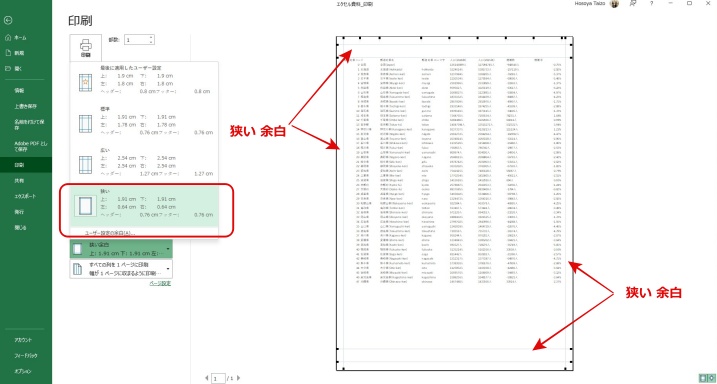Maximize the Excel window
Viewport: 717px width, 384px height.
pos(689,3)
